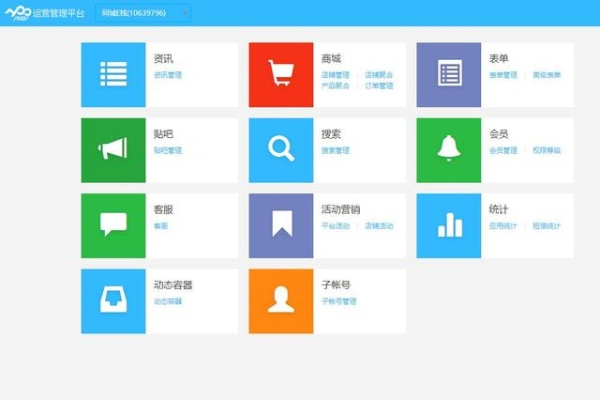Viewport: 600px width, 400px height.
Task: Open the 客服 chat bubble icon
Action: pos(114,226)
